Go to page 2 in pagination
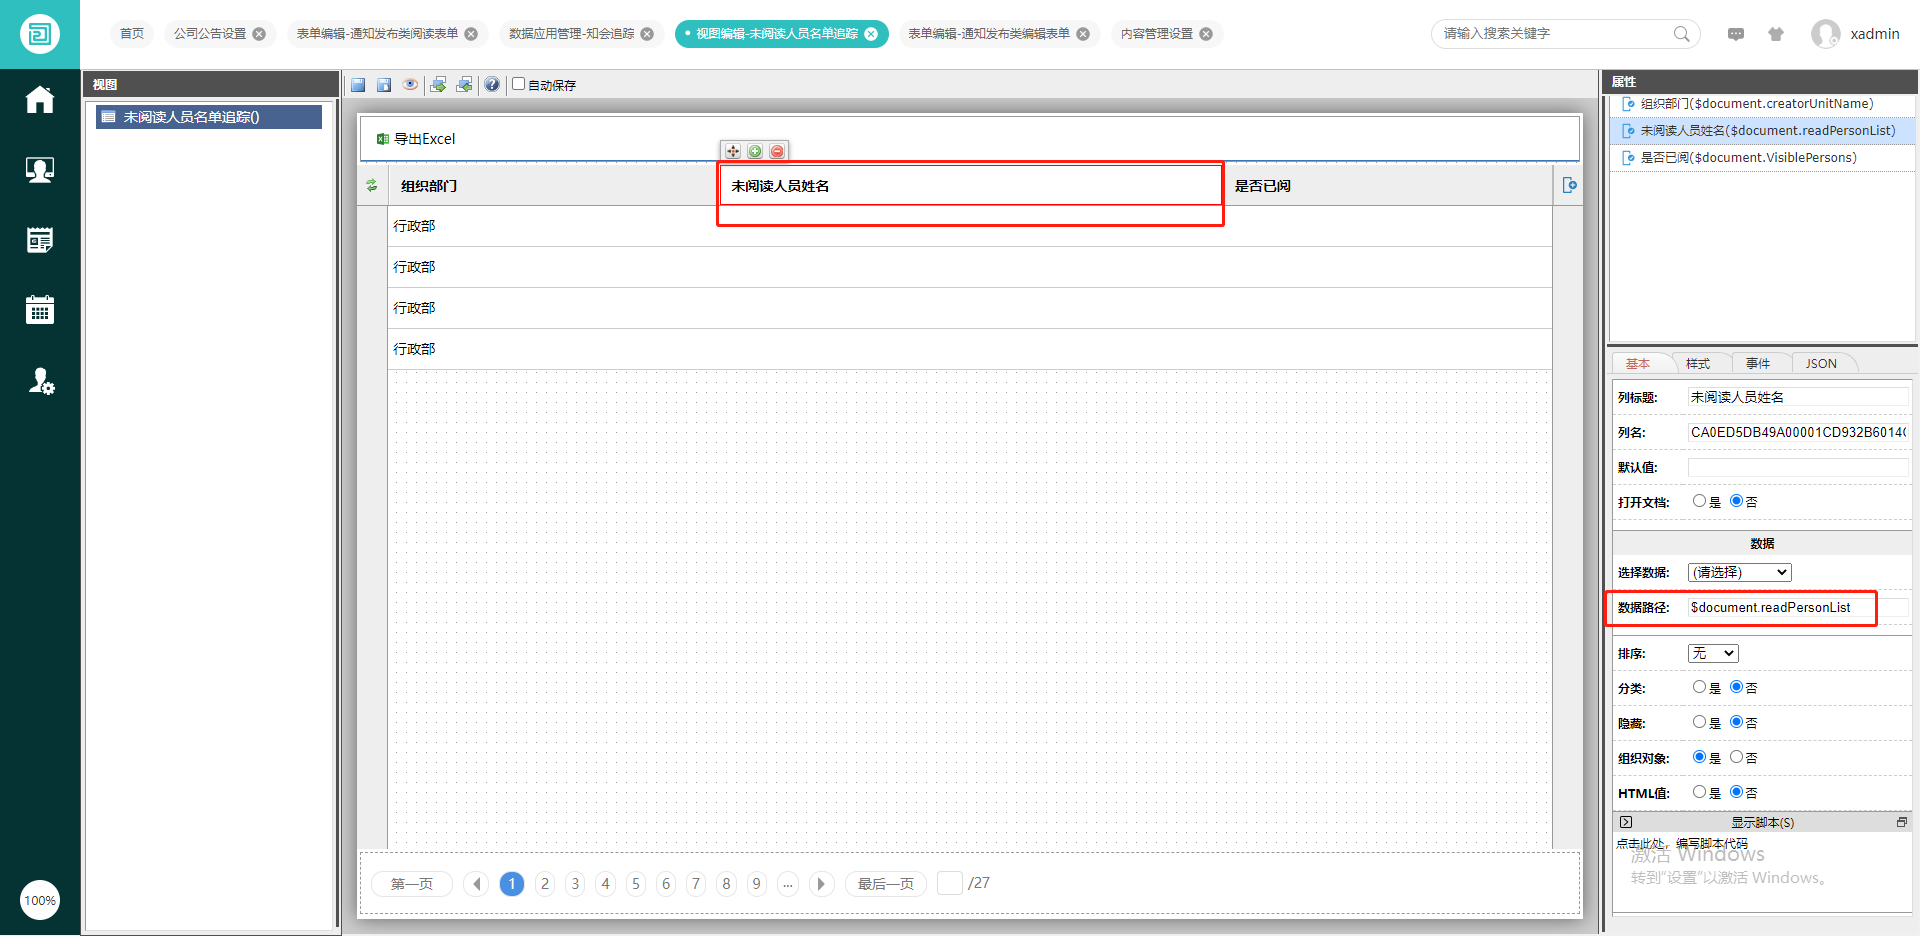The width and height of the screenshot is (1920, 937). click(x=545, y=884)
